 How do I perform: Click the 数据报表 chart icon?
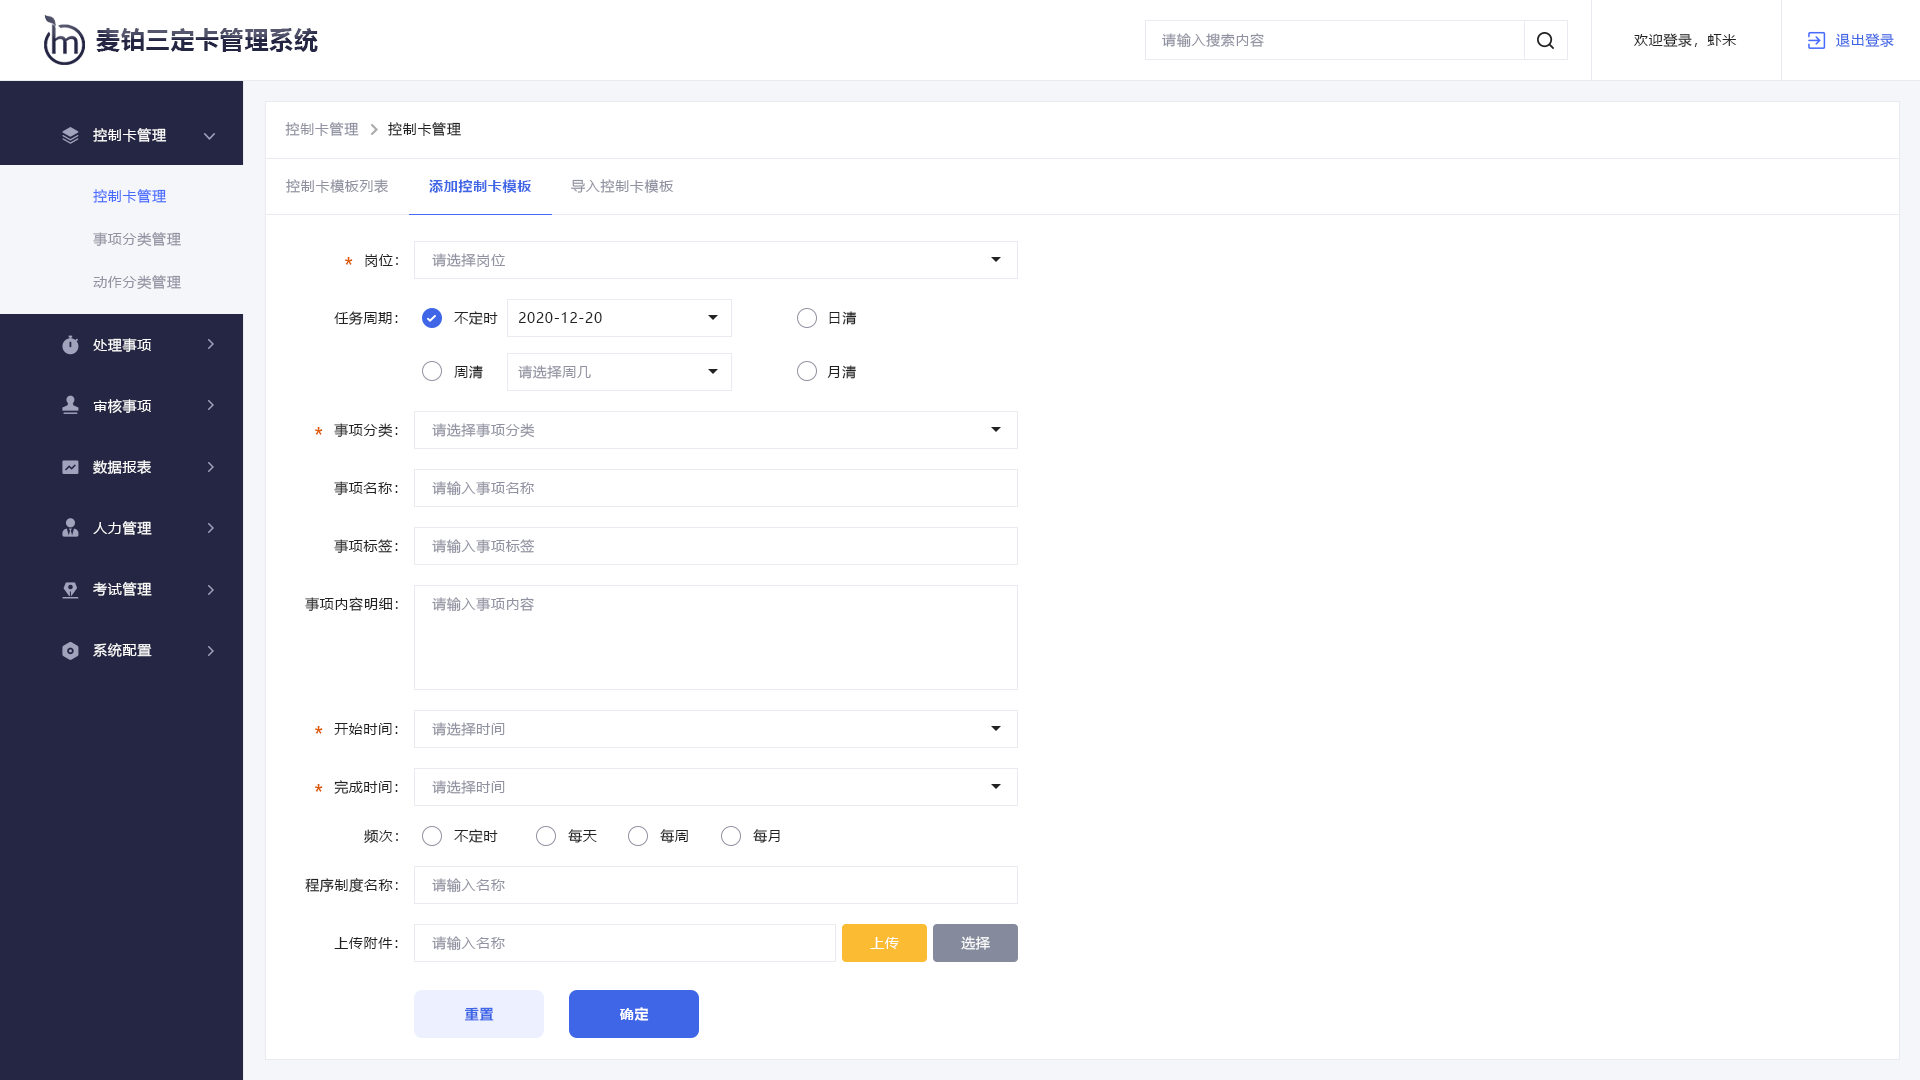69,467
